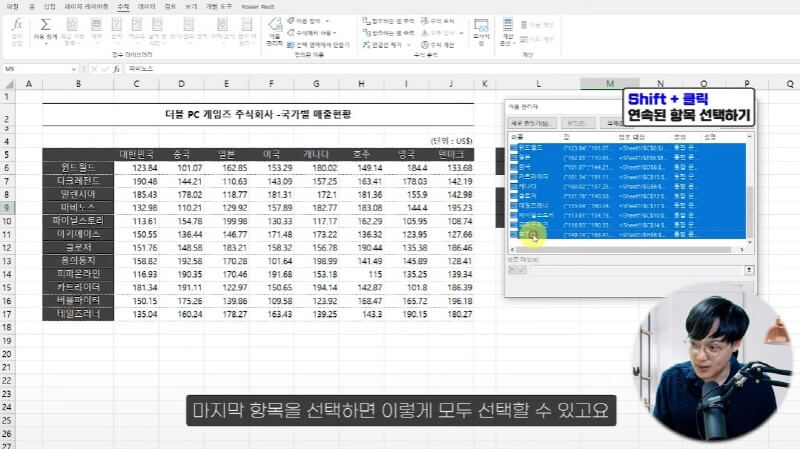Viewport: 800px width, 449px height.
Task: Switch to the 삽입 (Insert) tab
Action: (49, 7)
